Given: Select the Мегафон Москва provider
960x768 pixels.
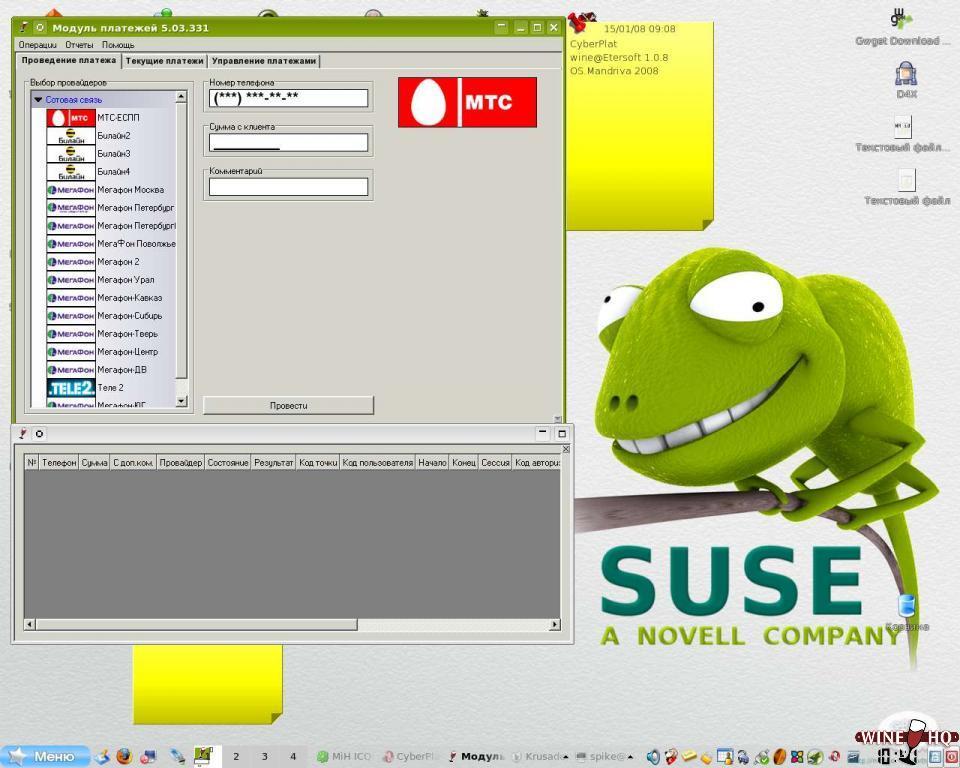Looking at the screenshot, I should tap(130, 190).
